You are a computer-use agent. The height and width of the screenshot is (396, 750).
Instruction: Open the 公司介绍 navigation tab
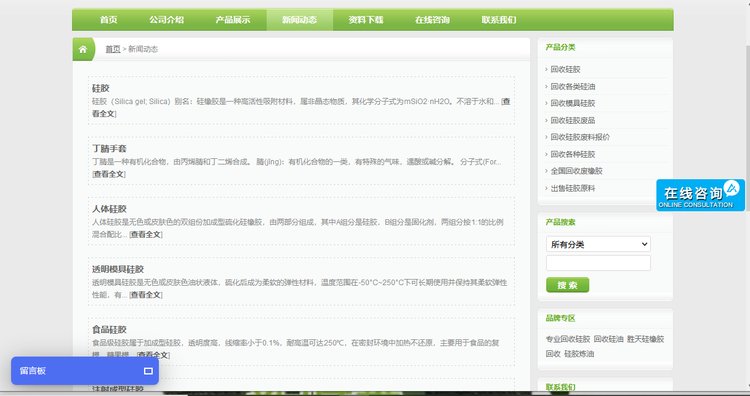(166, 20)
